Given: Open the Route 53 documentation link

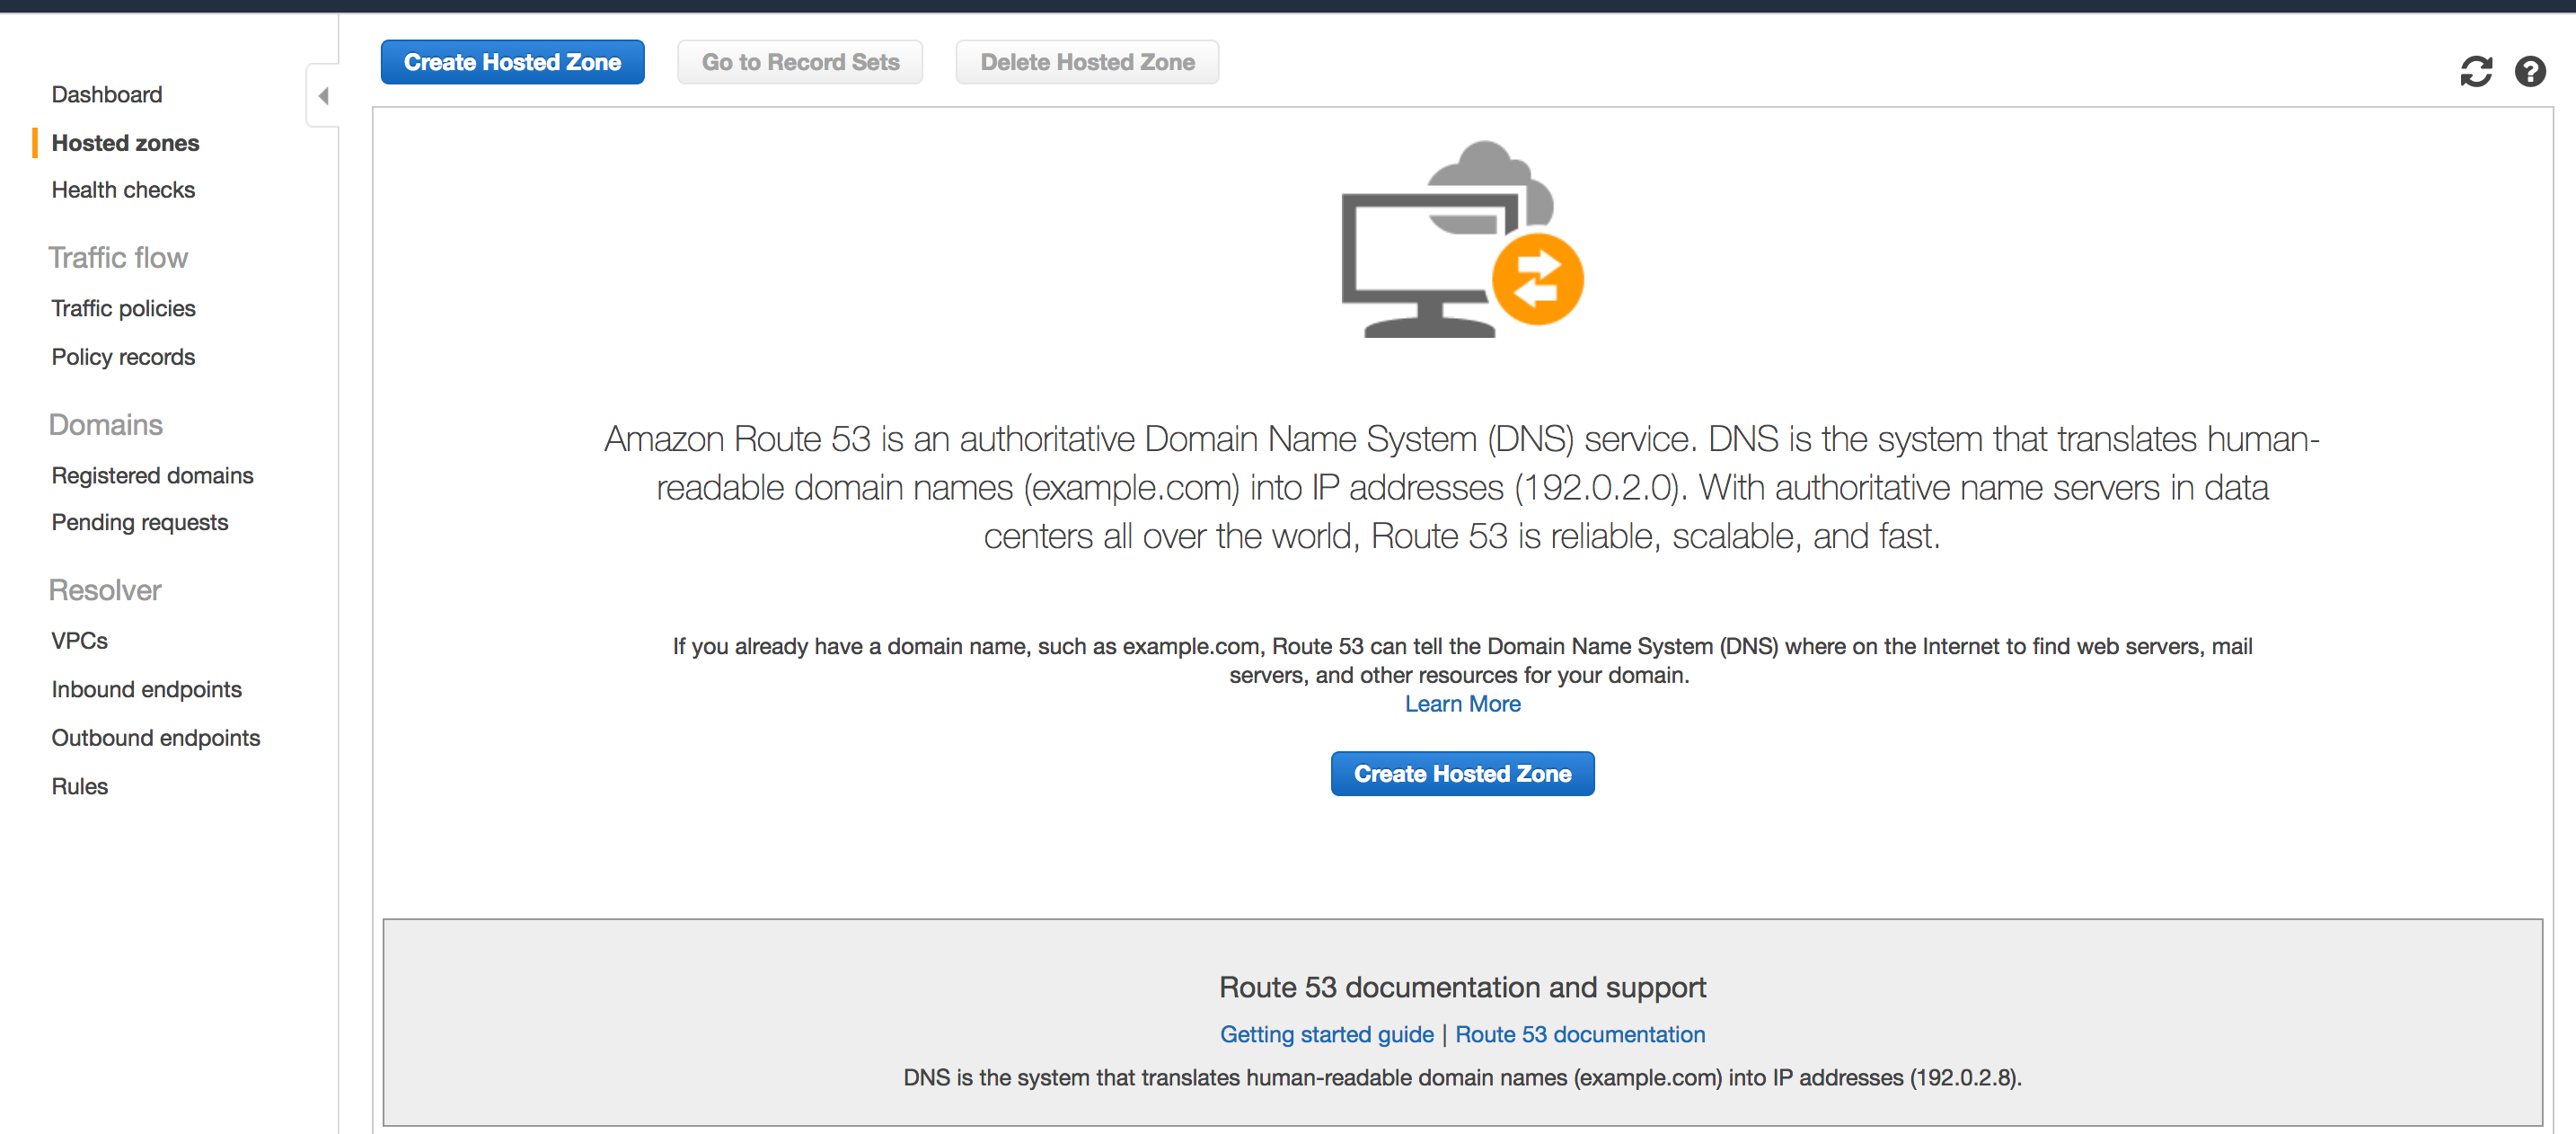Looking at the screenshot, I should point(1580,1035).
